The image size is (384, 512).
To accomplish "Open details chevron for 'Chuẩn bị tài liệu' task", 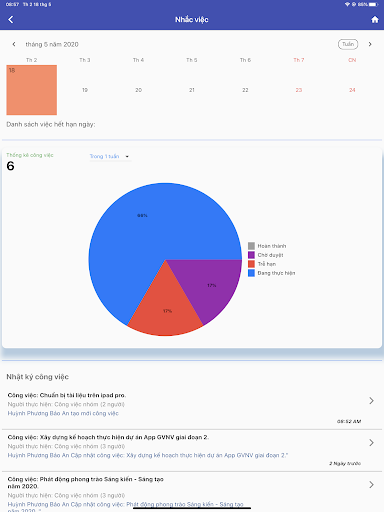I will point(371,401).
